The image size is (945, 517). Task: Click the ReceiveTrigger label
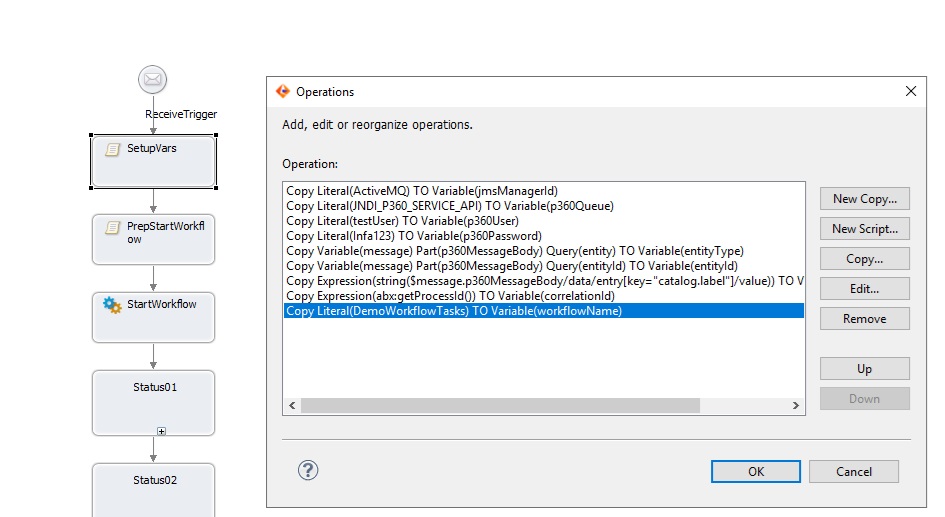(x=181, y=114)
